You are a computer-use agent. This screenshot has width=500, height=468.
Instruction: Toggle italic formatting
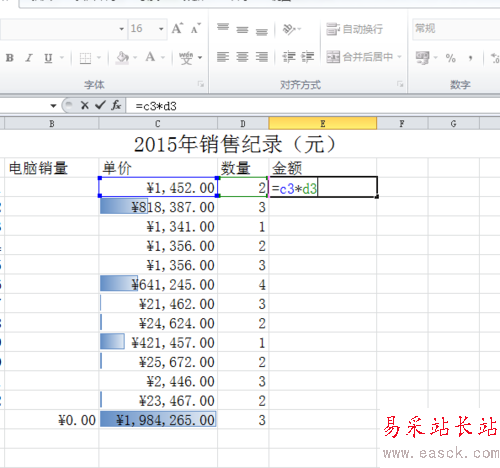click(29, 58)
